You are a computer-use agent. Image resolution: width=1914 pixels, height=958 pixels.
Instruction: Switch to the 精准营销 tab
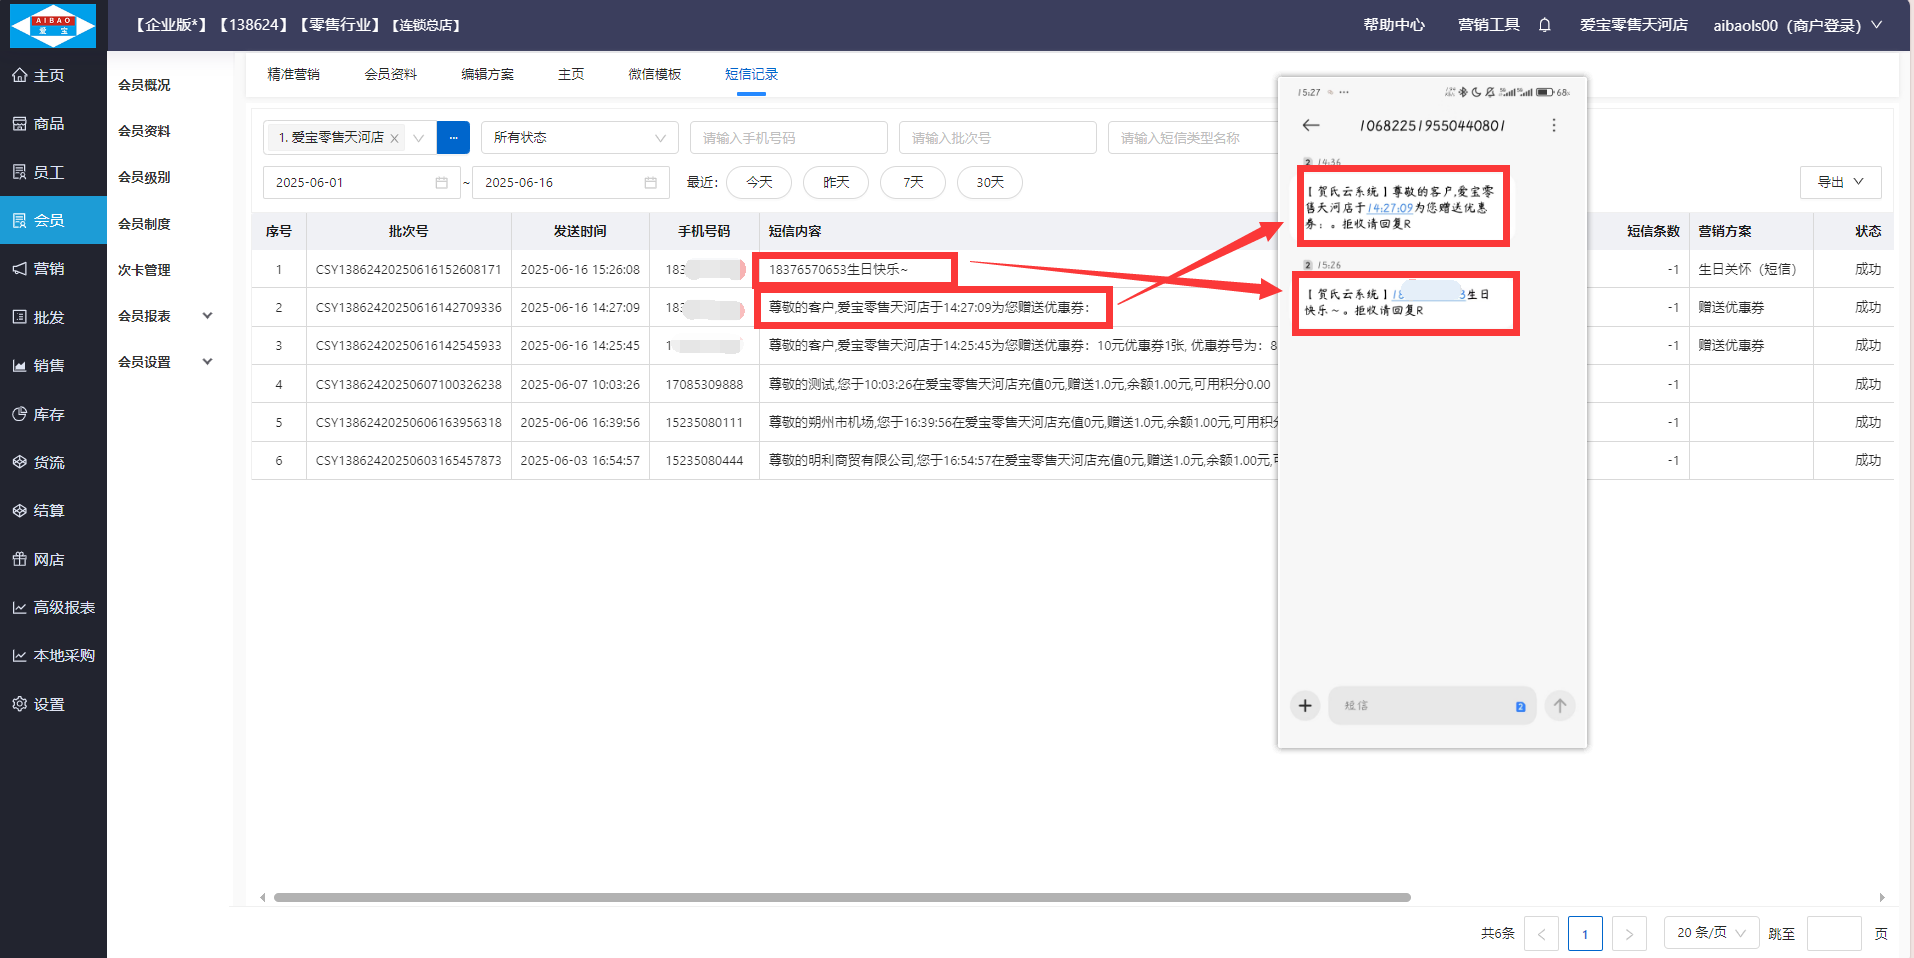(x=293, y=74)
